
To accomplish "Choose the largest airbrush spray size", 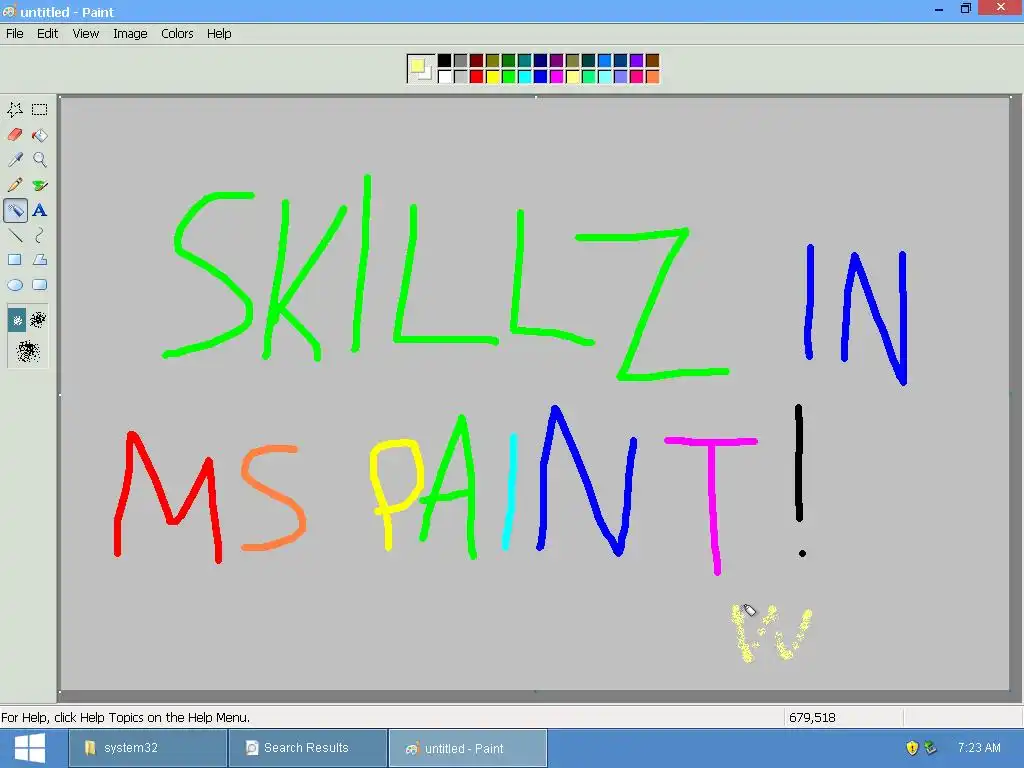I will coord(28,352).
